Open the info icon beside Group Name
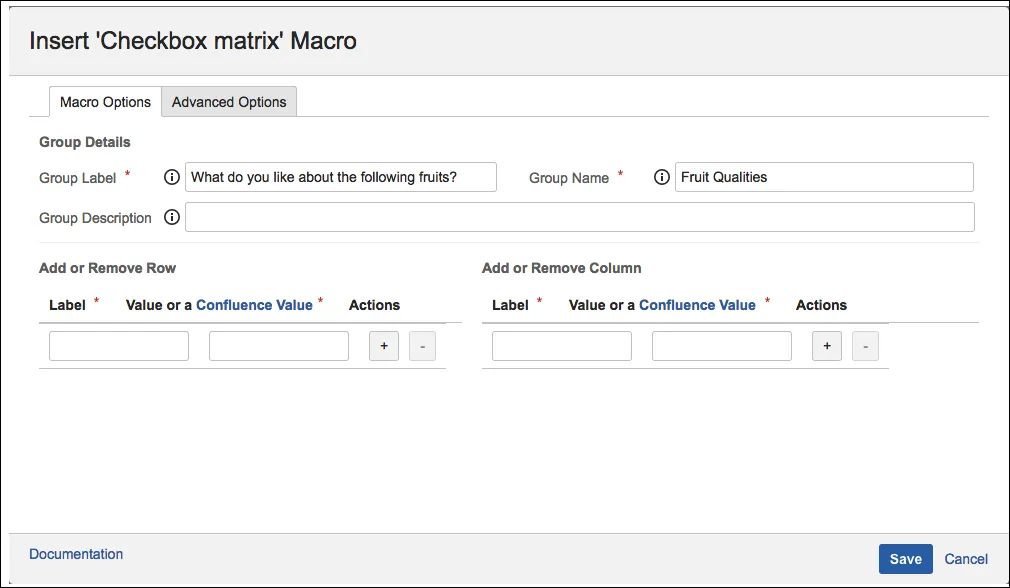The width and height of the screenshot is (1010, 588). [662, 177]
